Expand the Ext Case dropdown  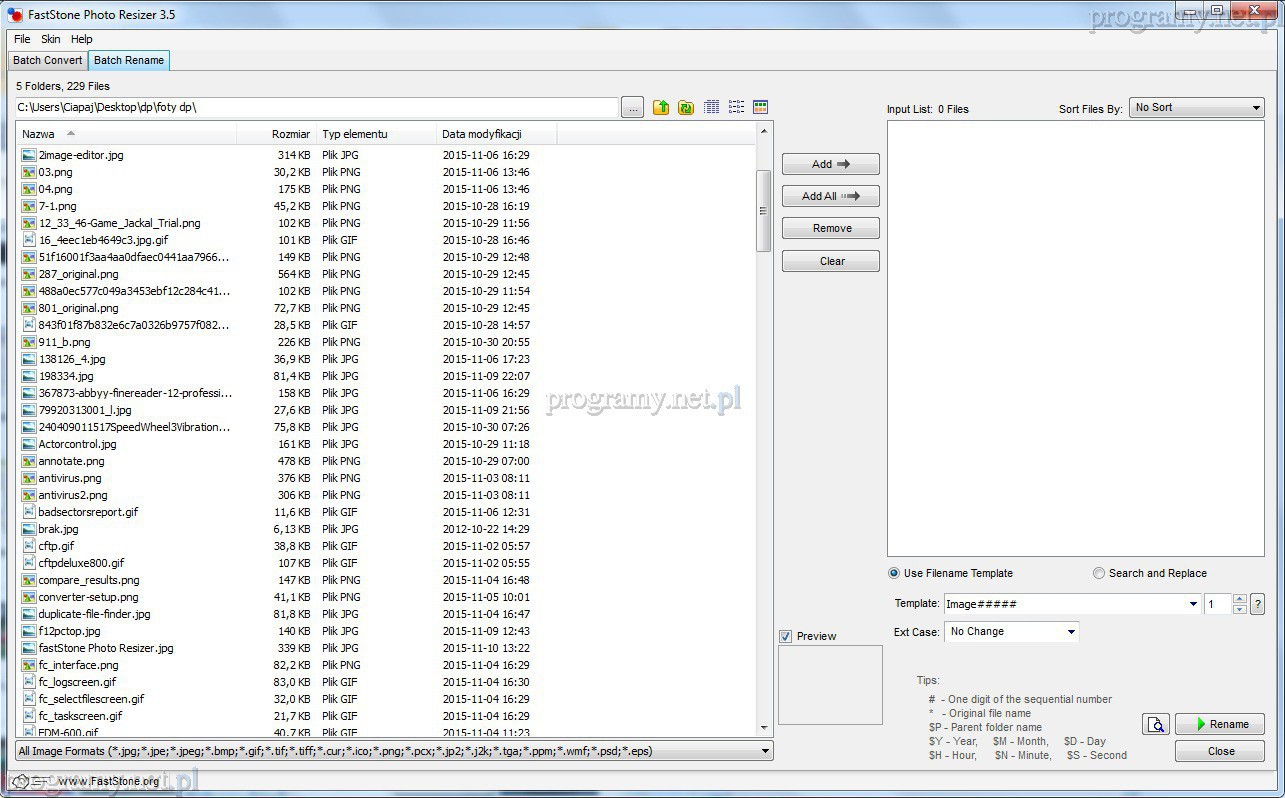1070,632
